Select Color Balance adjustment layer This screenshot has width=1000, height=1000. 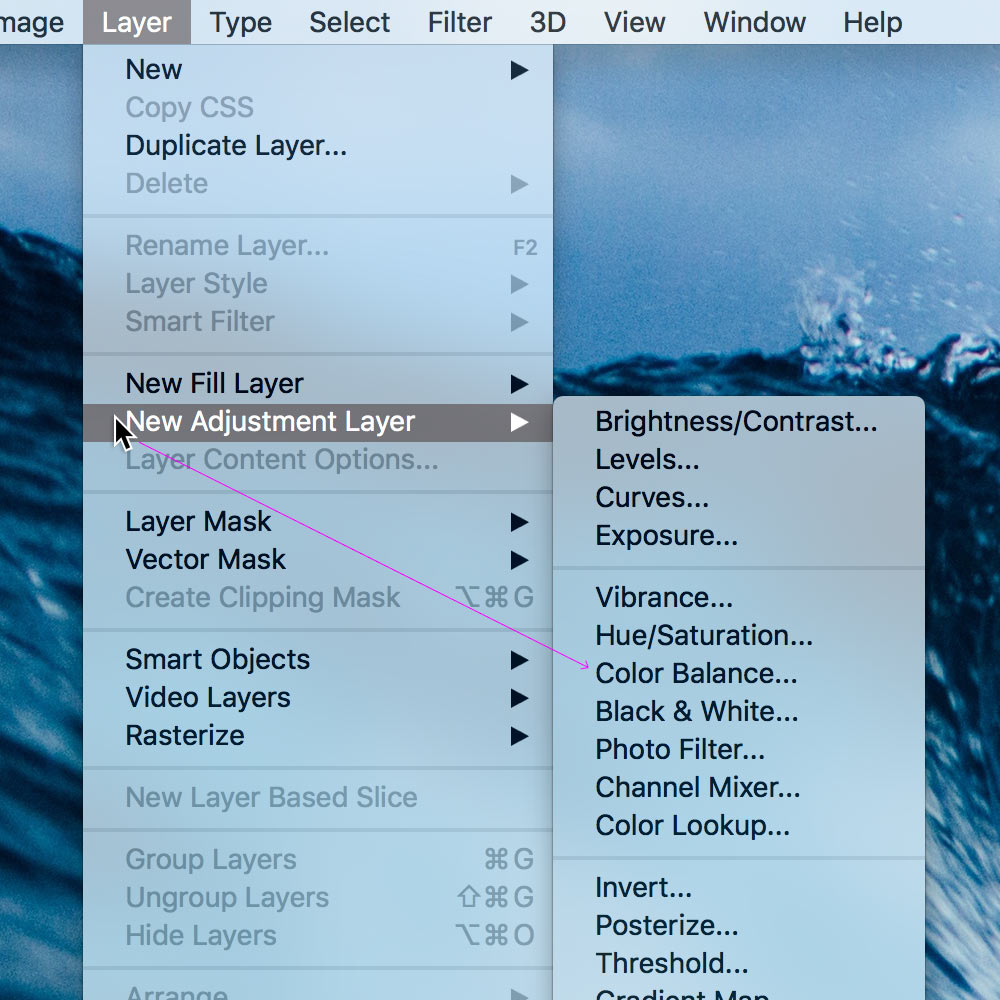696,674
